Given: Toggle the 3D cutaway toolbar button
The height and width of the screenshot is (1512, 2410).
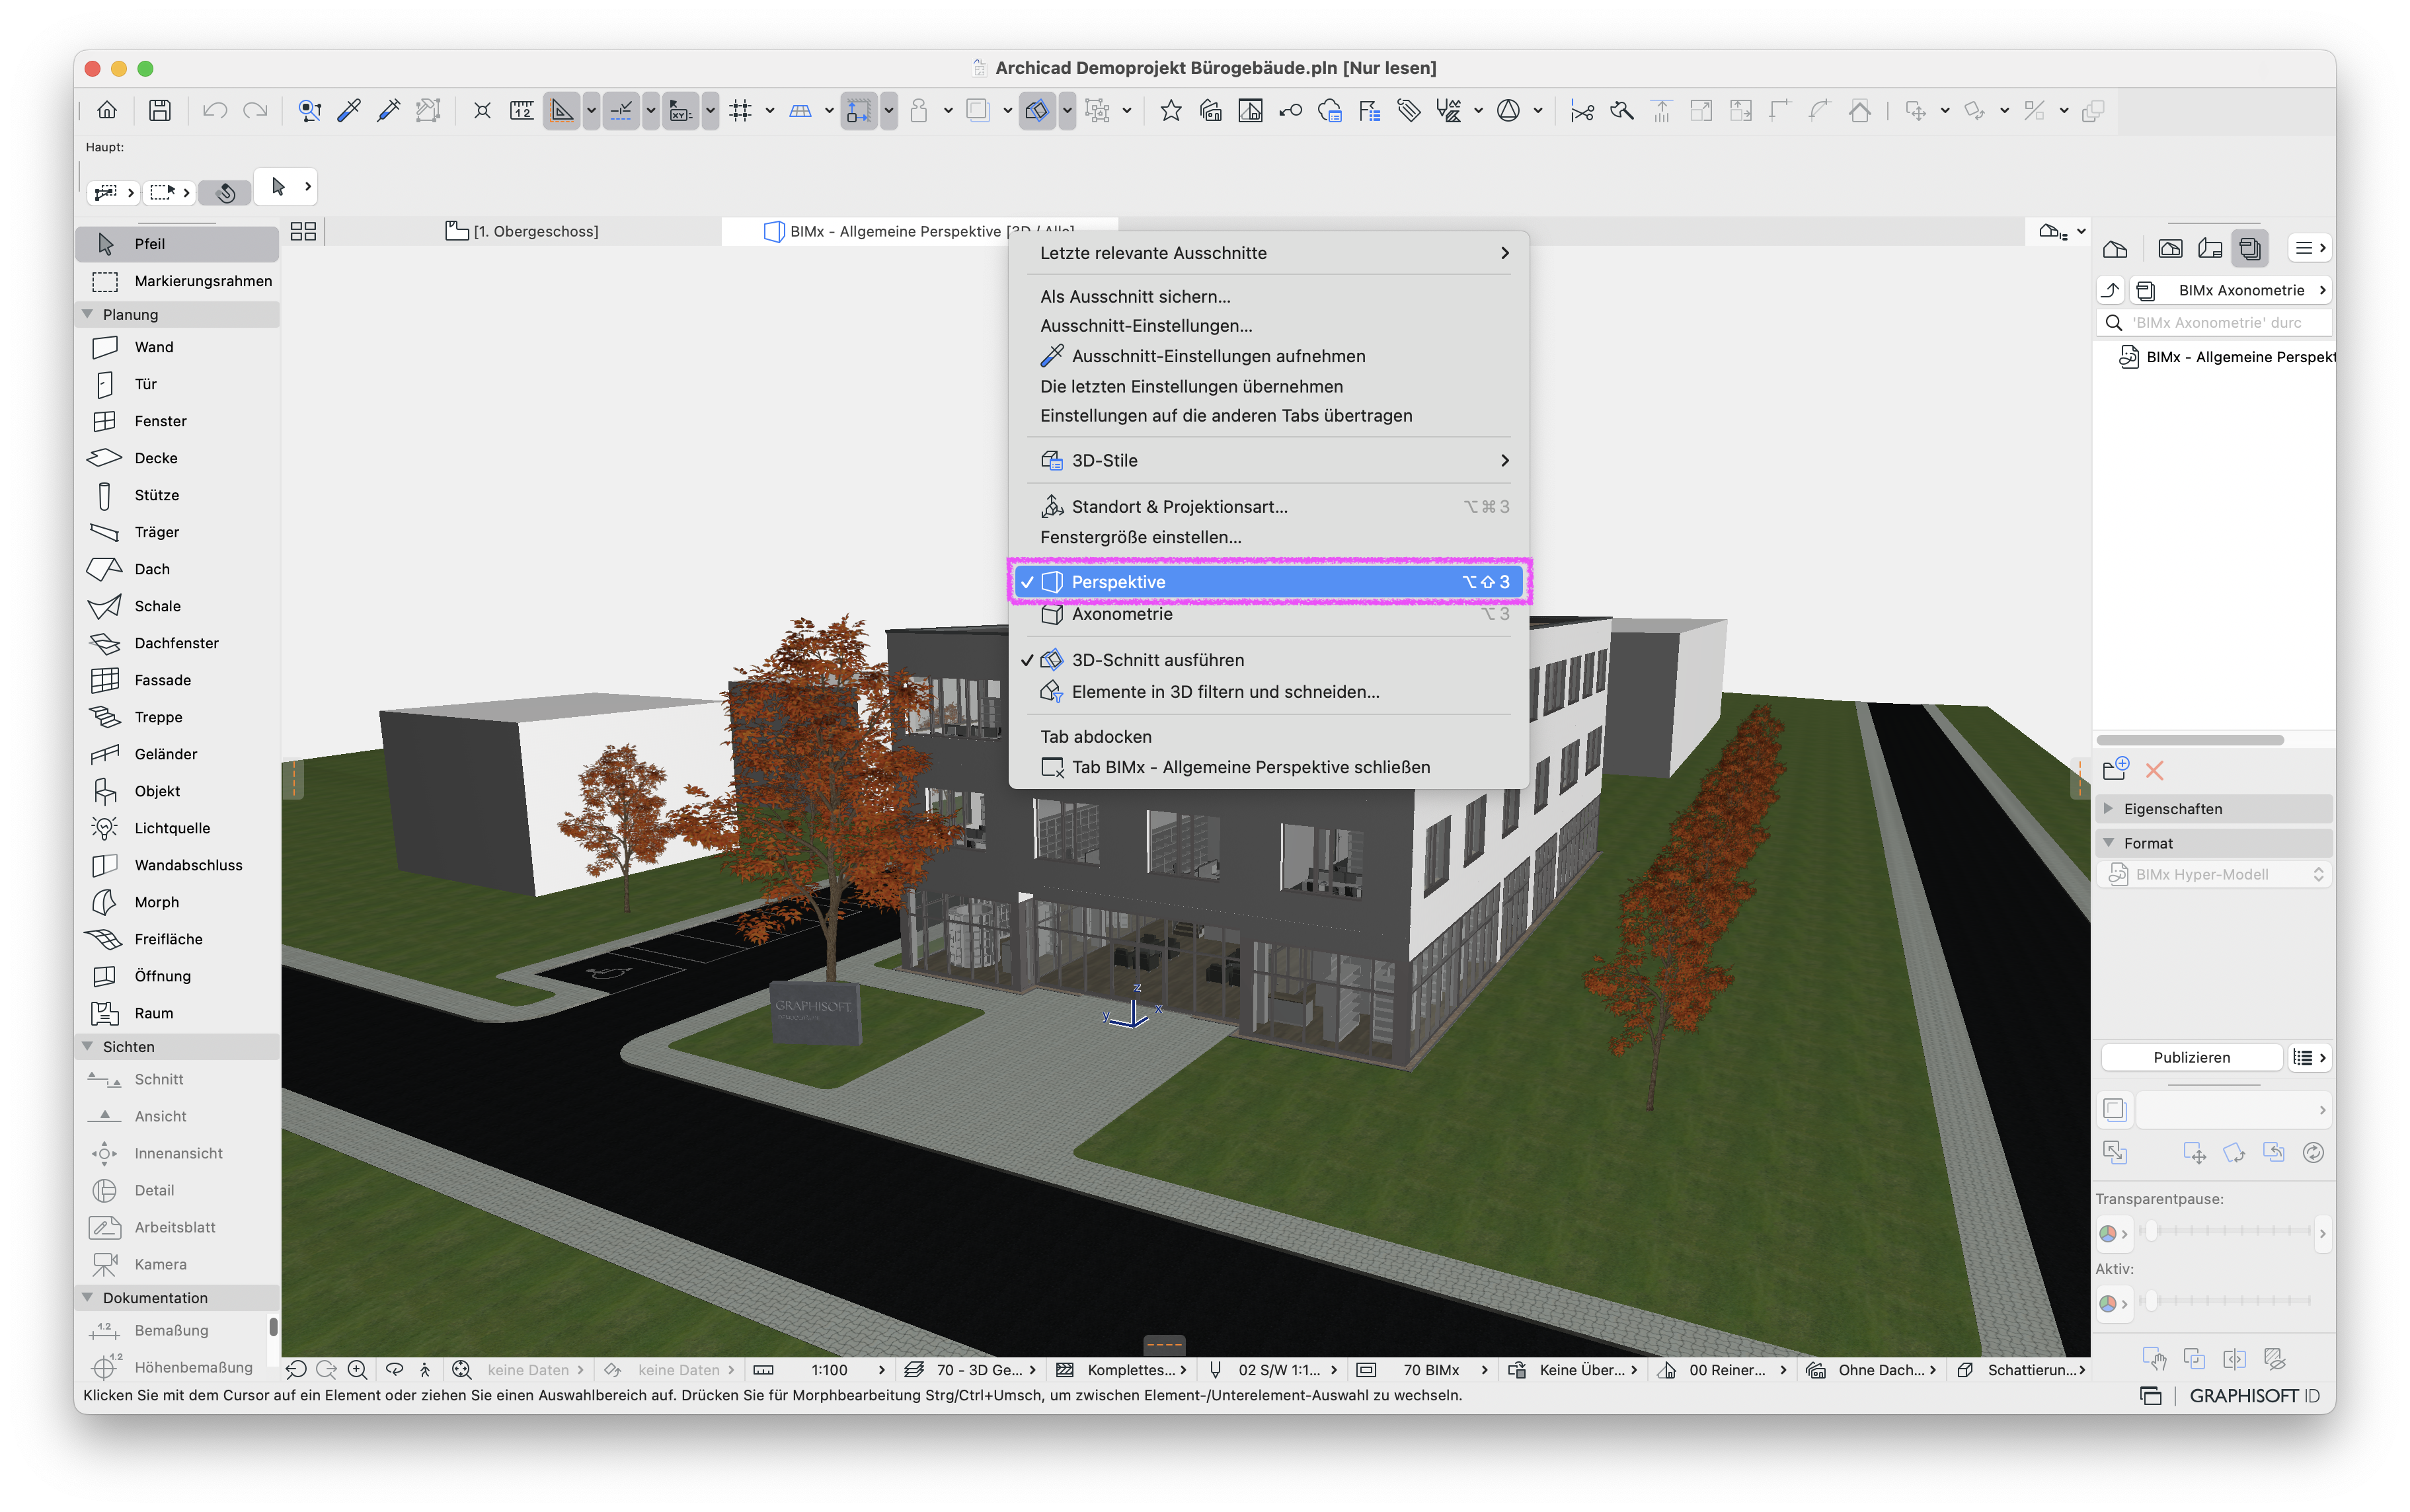Looking at the screenshot, I should pyautogui.click(x=1037, y=110).
